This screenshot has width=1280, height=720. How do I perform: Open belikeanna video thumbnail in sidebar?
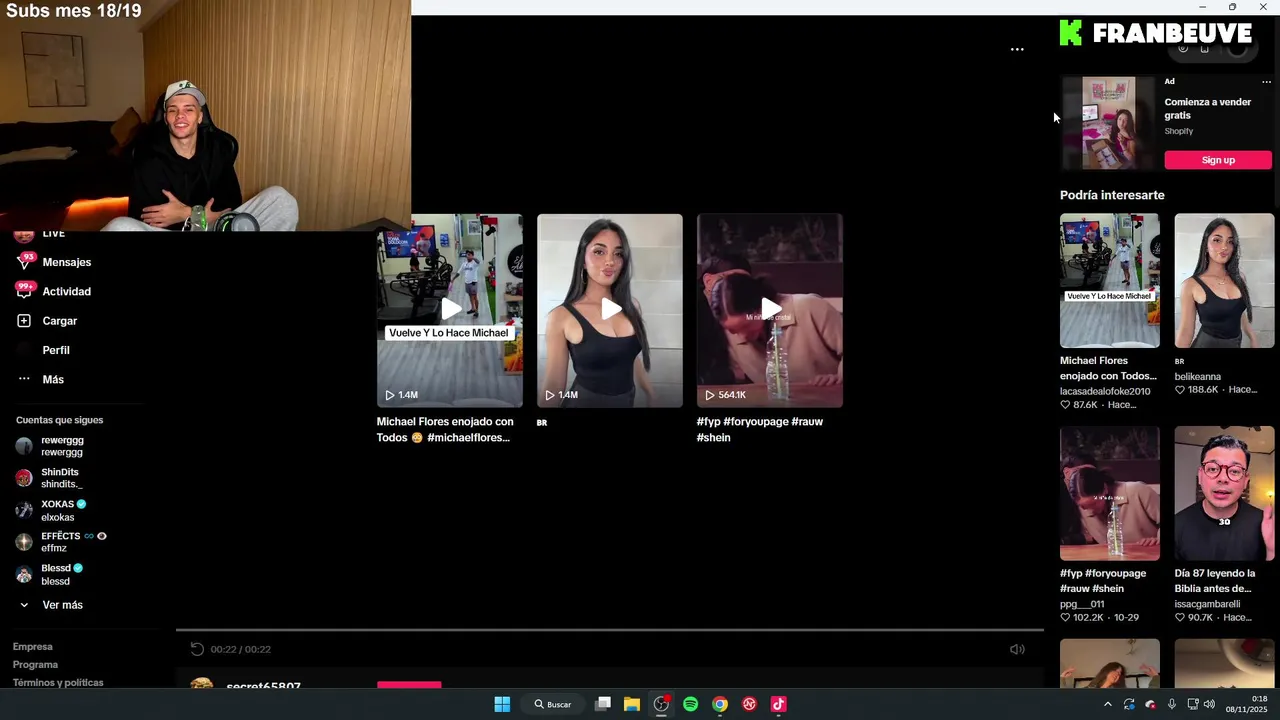click(x=1224, y=280)
